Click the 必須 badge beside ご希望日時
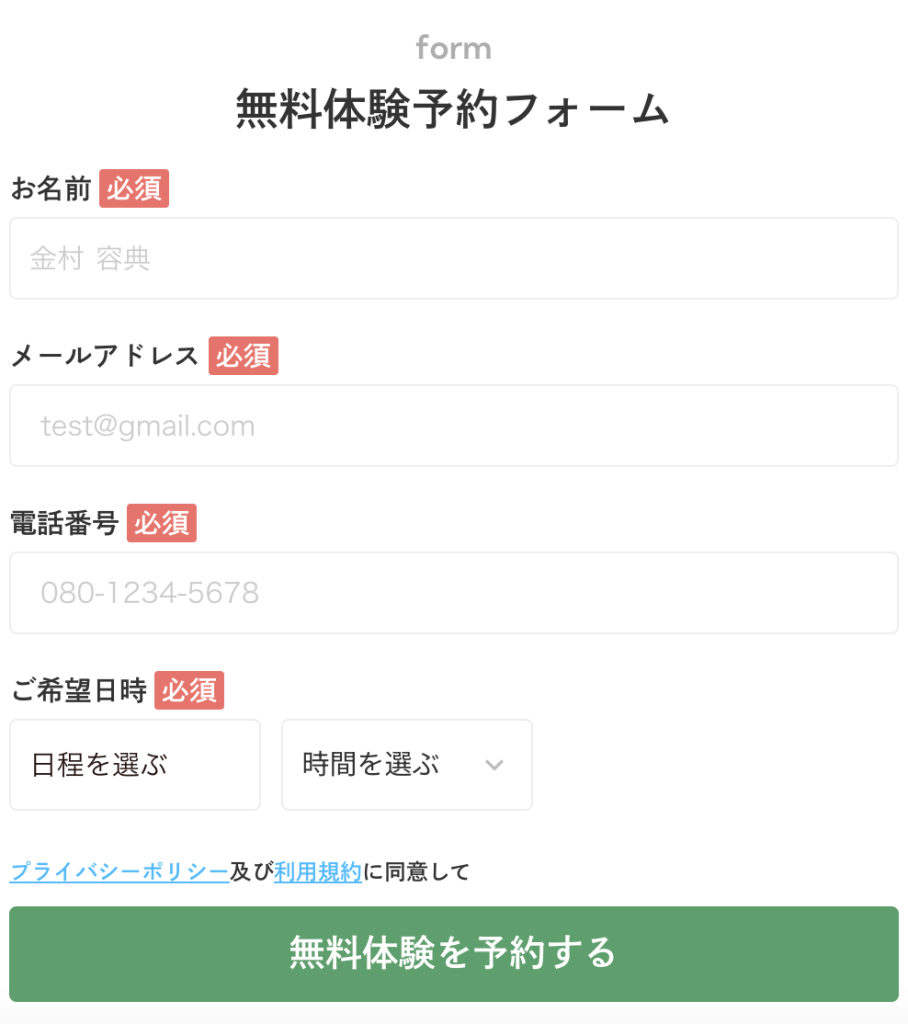908x1024 pixels. pyautogui.click(x=190, y=690)
